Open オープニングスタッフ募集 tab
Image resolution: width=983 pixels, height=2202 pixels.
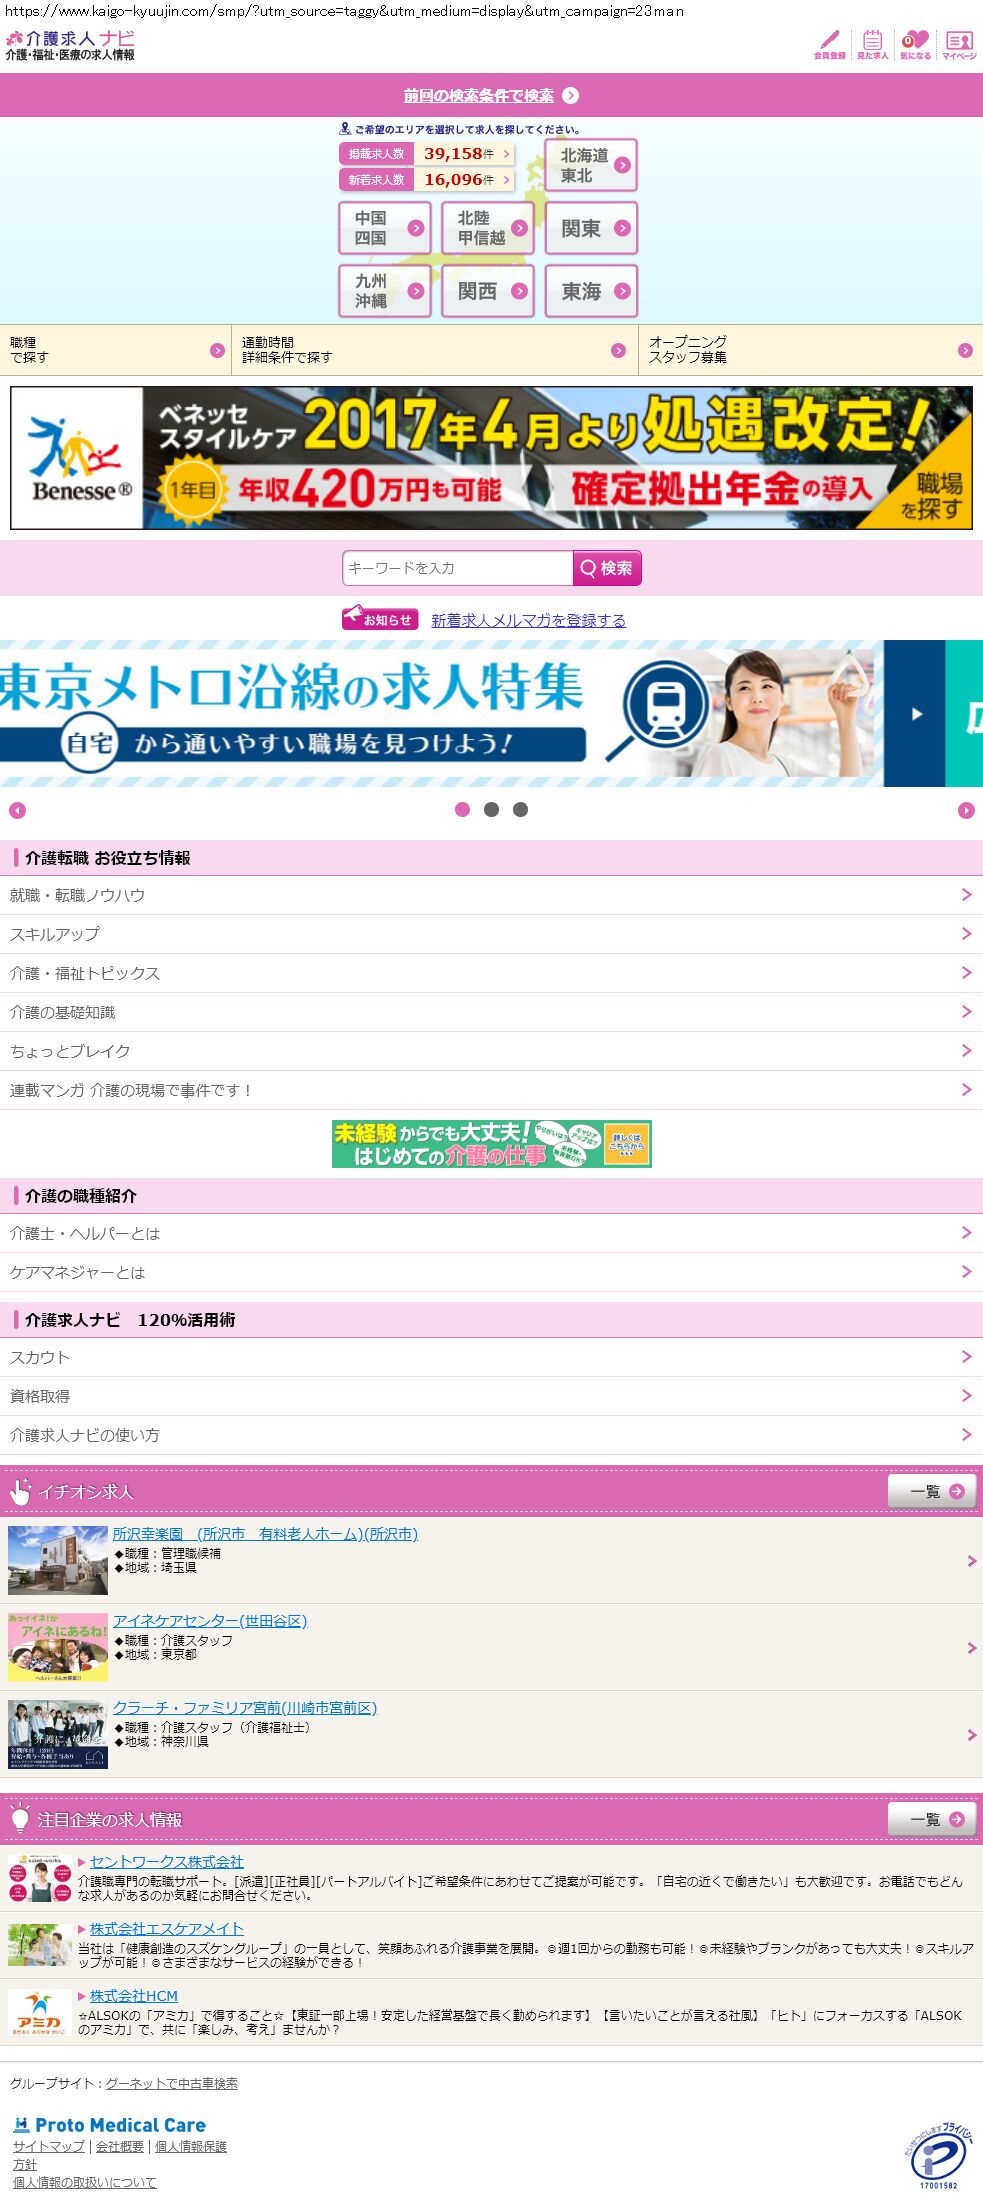811,350
